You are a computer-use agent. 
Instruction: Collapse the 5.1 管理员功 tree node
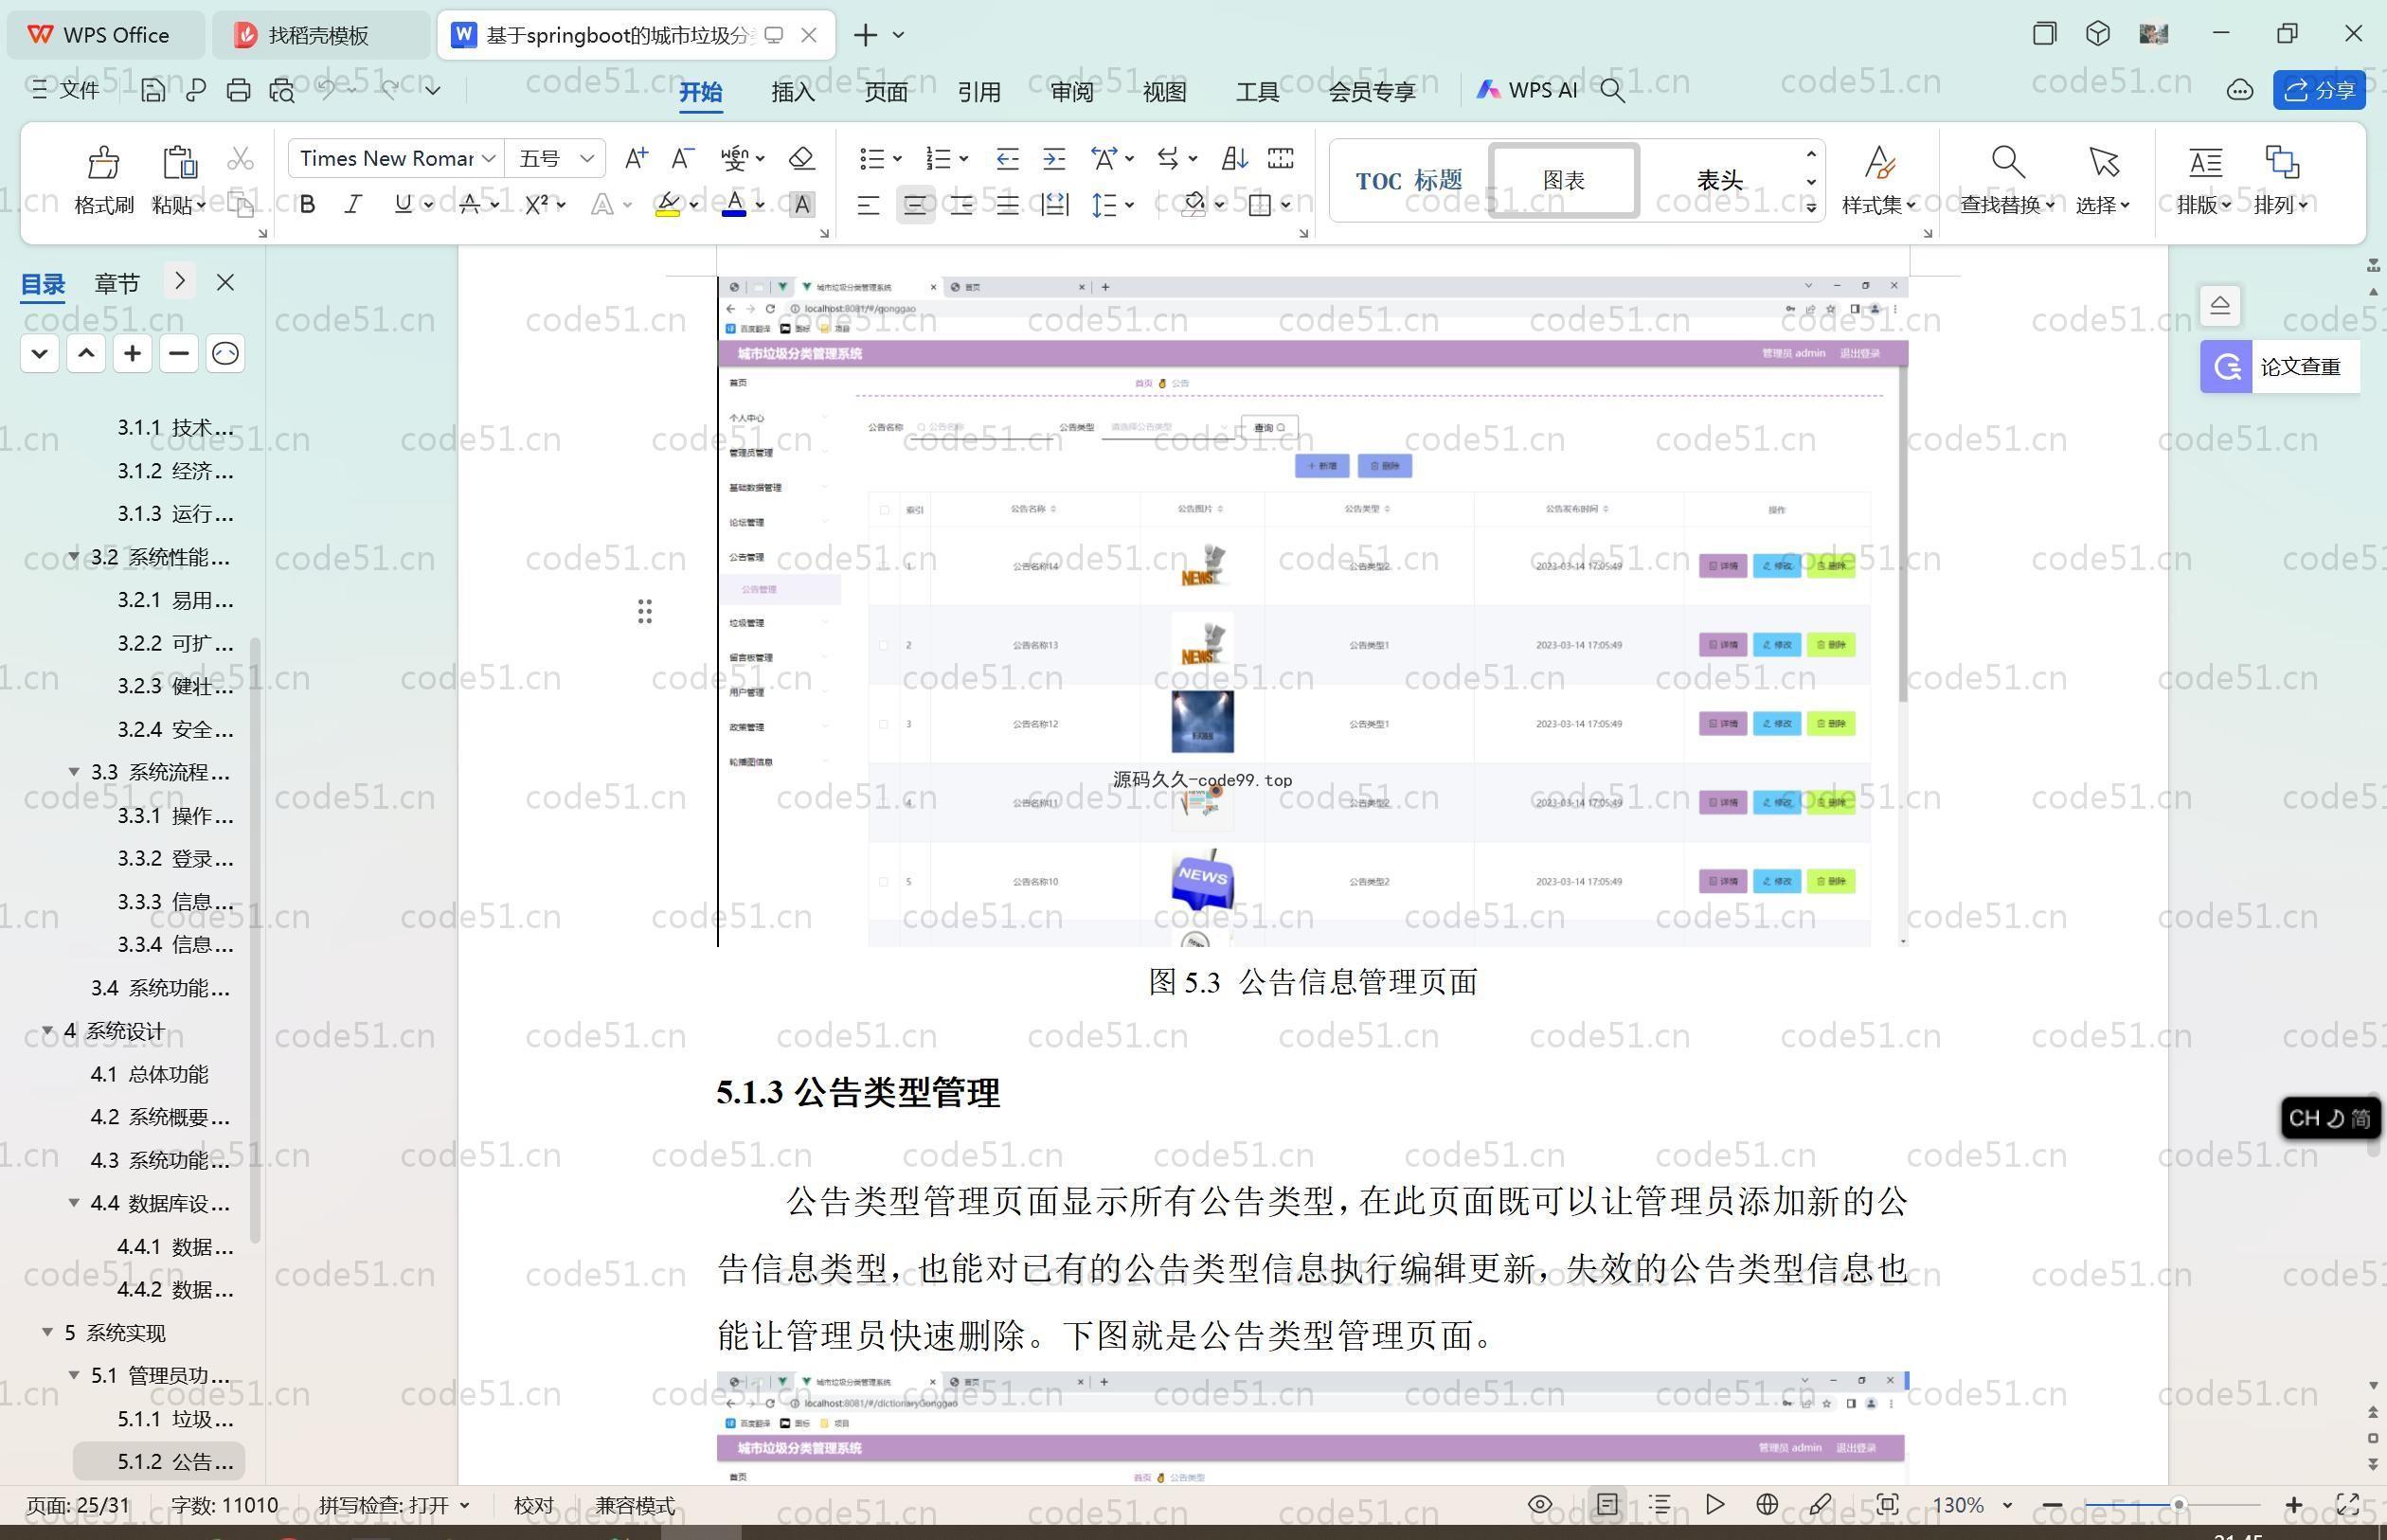[x=74, y=1375]
